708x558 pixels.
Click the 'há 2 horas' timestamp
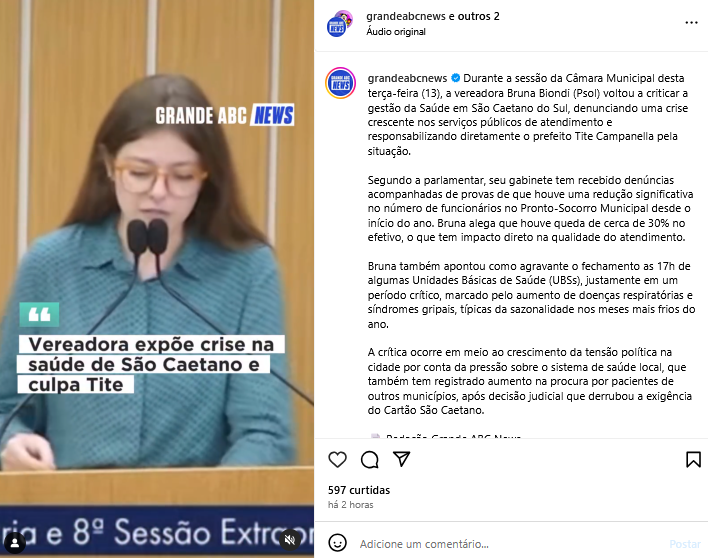click(x=350, y=505)
